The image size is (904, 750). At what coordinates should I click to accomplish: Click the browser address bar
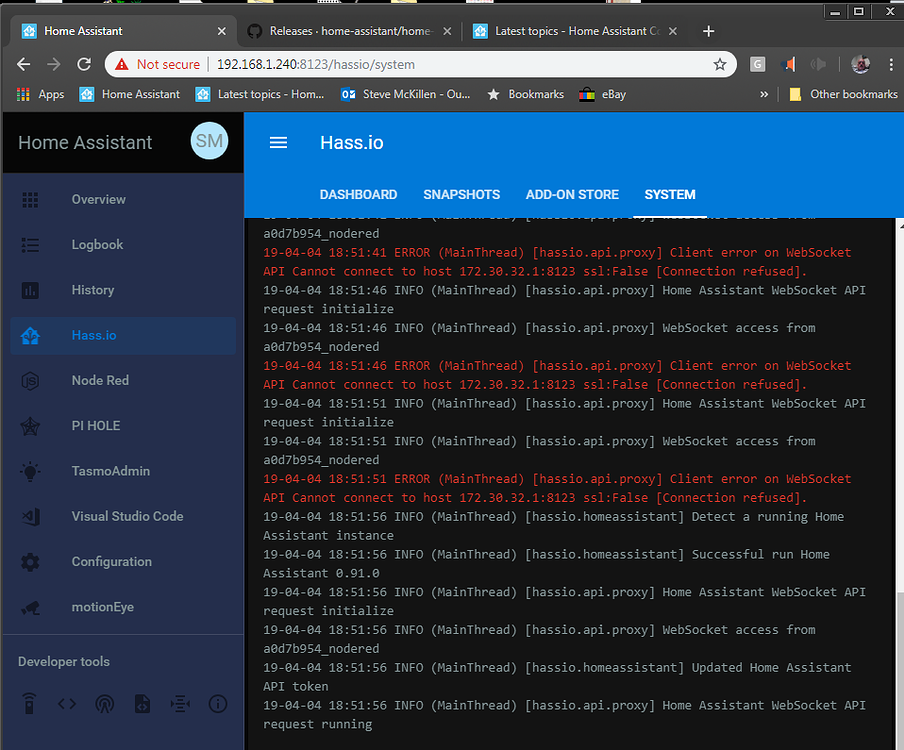(400, 63)
